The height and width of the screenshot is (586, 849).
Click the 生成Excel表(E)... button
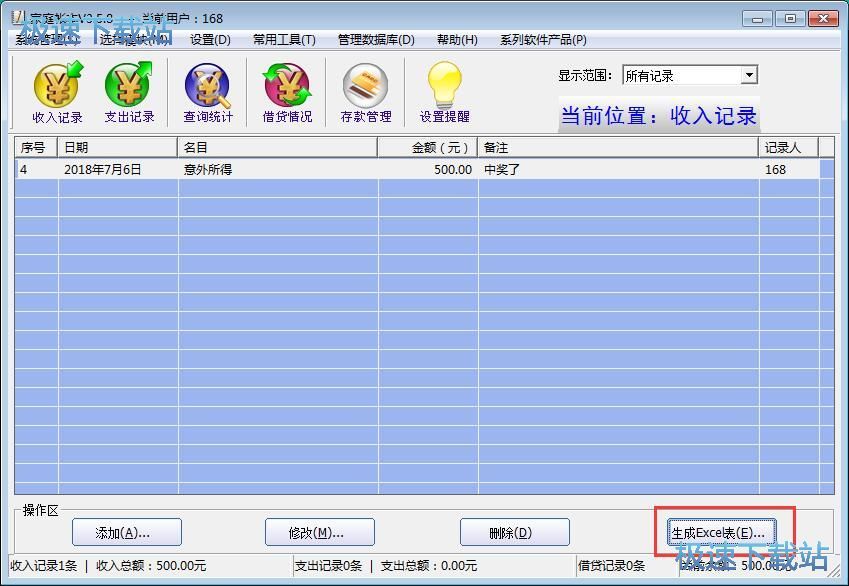pyautogui.click(x=718, y=532)
